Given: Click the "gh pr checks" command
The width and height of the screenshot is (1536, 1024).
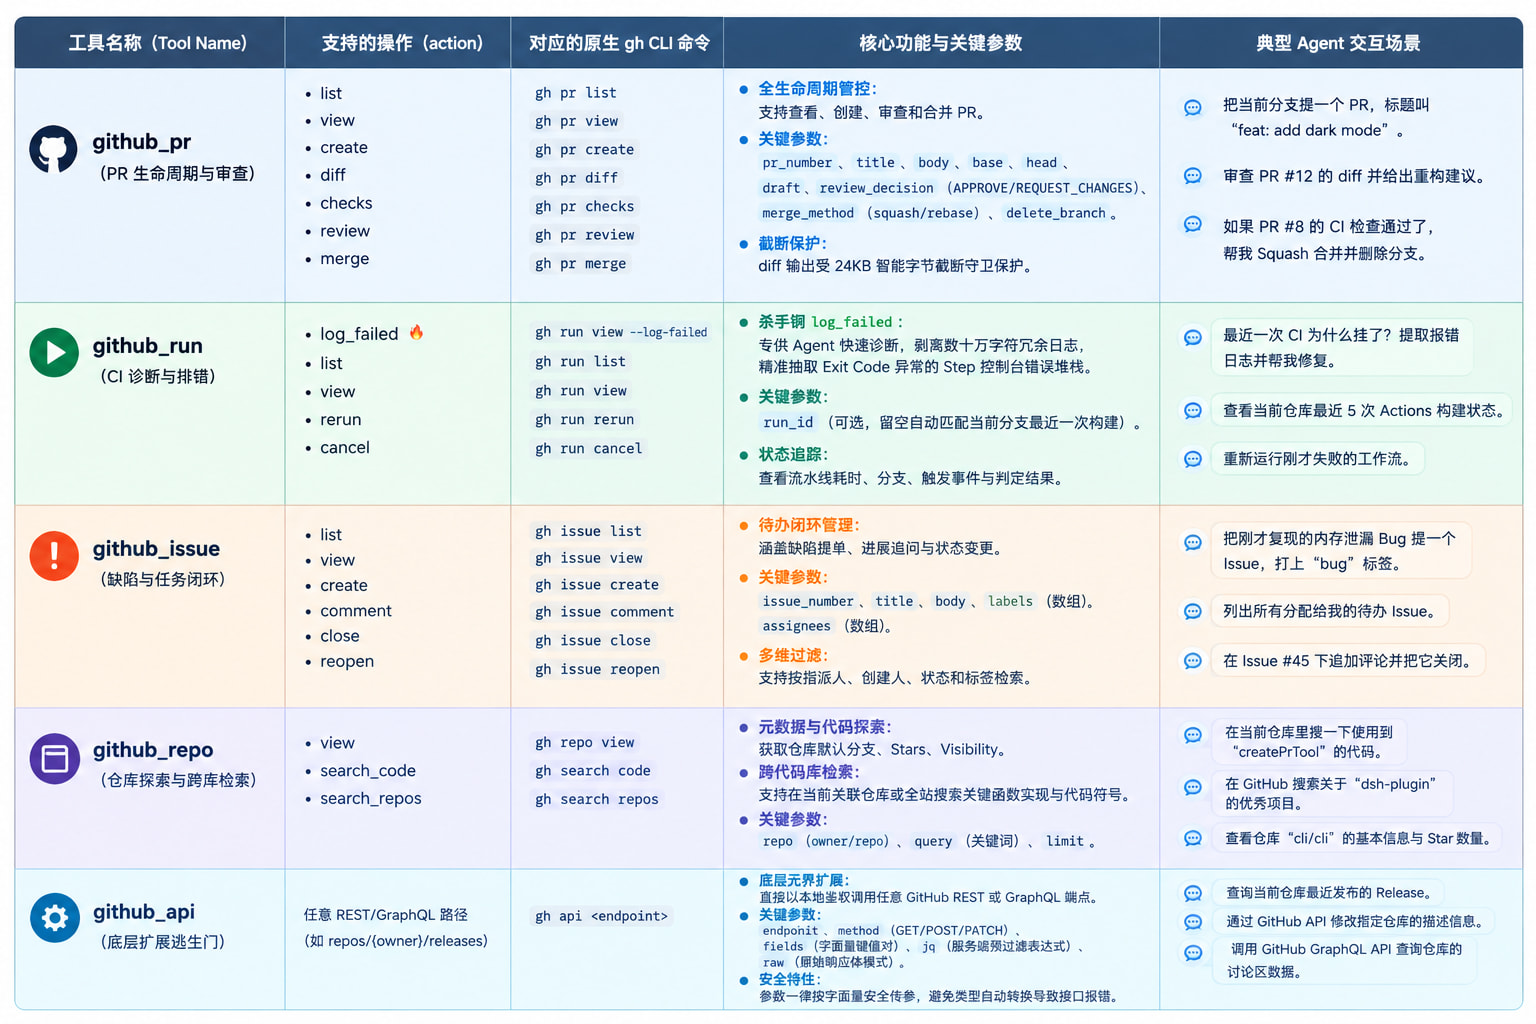Looking at the screenshot, I should 585,206.
